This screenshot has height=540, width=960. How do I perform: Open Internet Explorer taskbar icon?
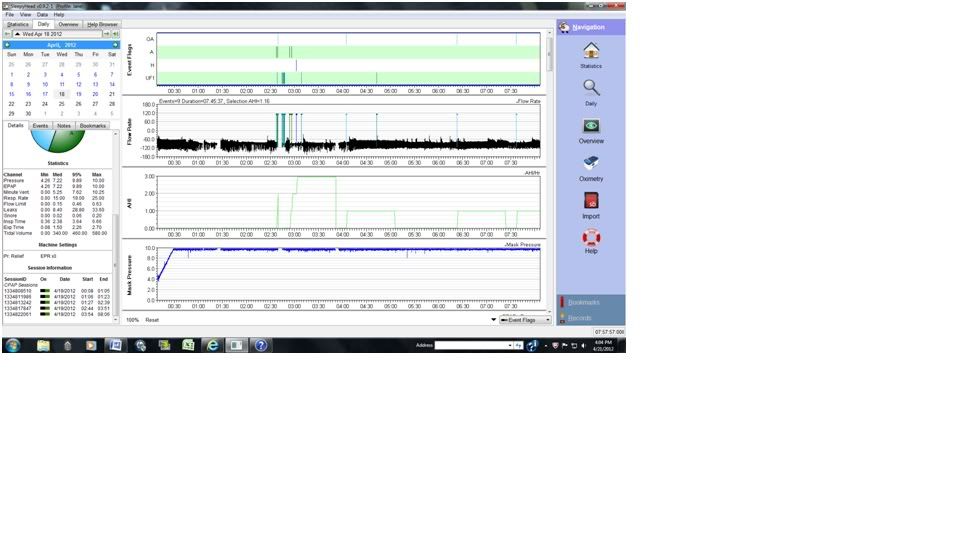(212, 345)
